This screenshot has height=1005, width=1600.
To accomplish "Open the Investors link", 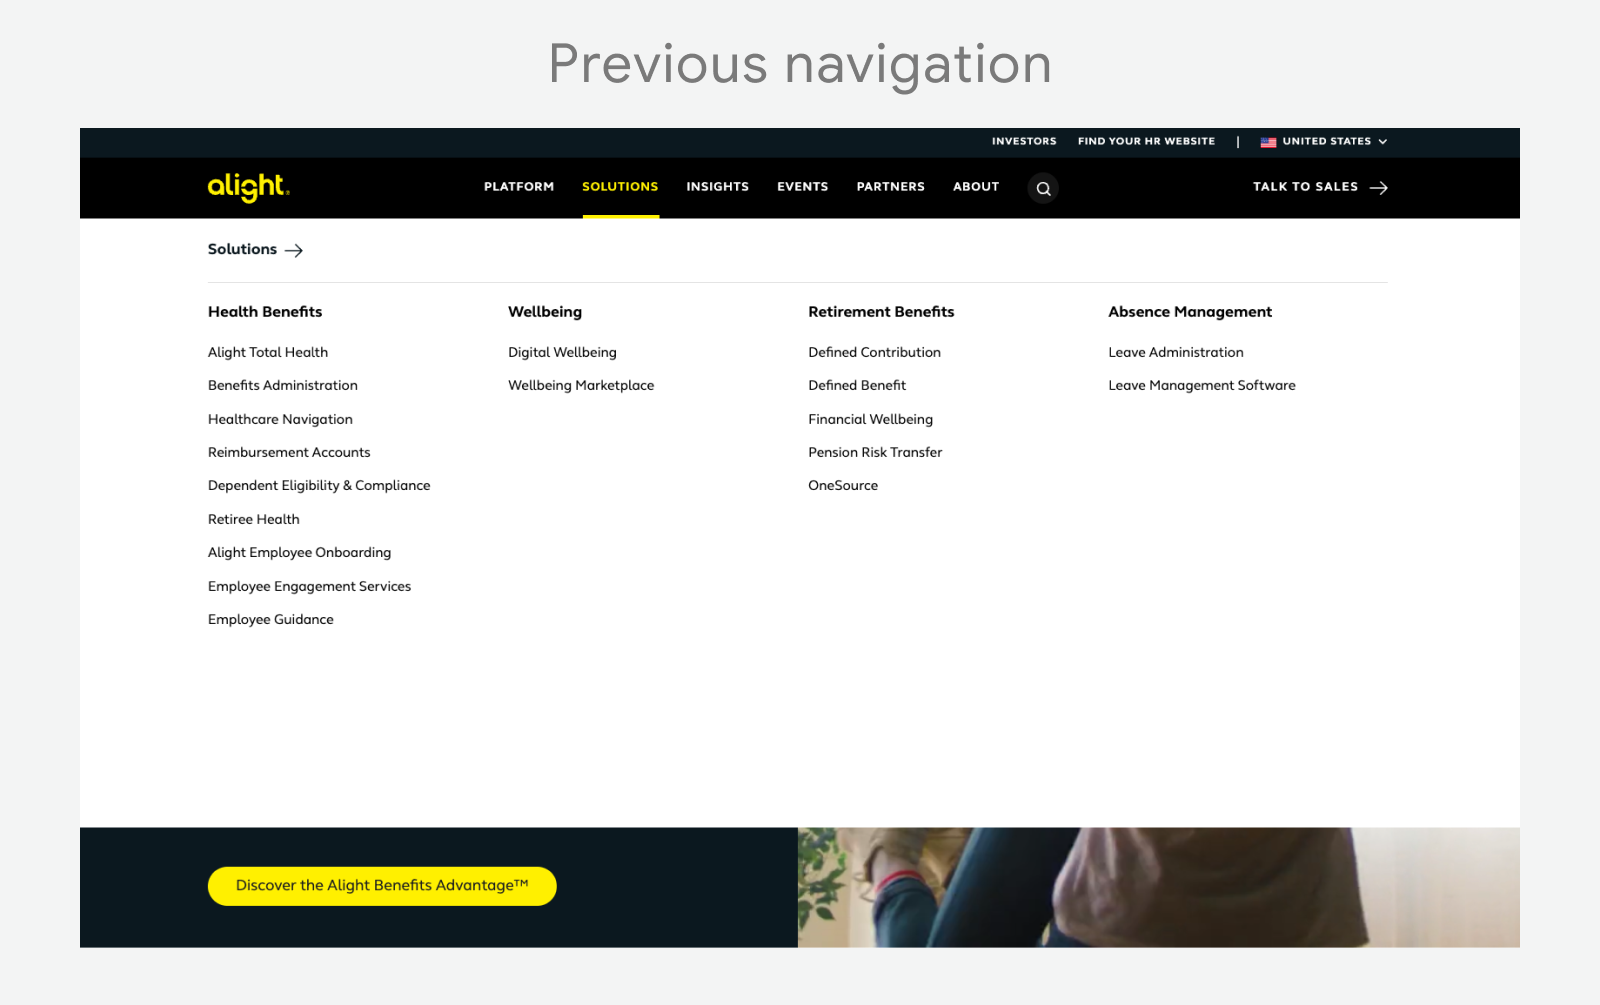I will (x=1023, y=141).
